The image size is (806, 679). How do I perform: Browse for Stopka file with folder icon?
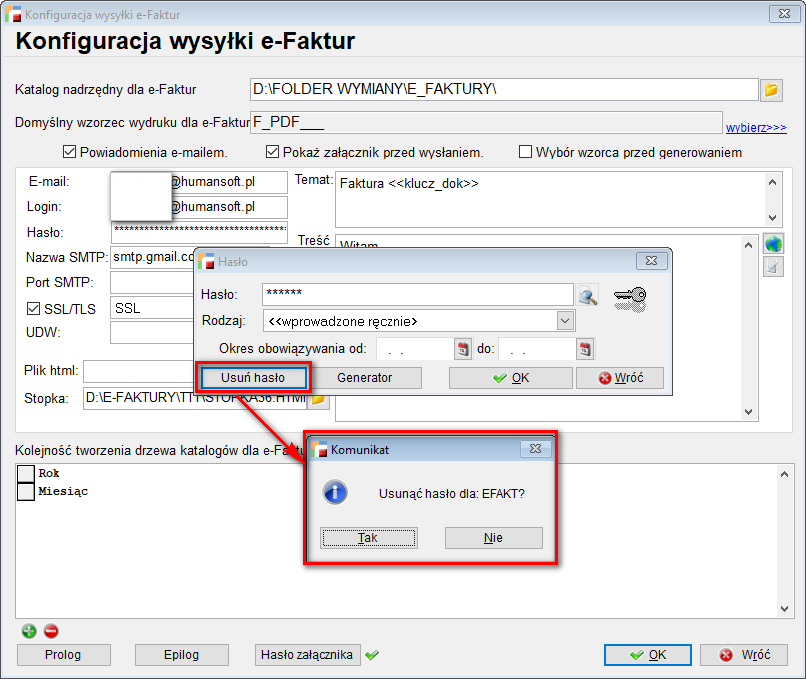click(318, 399)
